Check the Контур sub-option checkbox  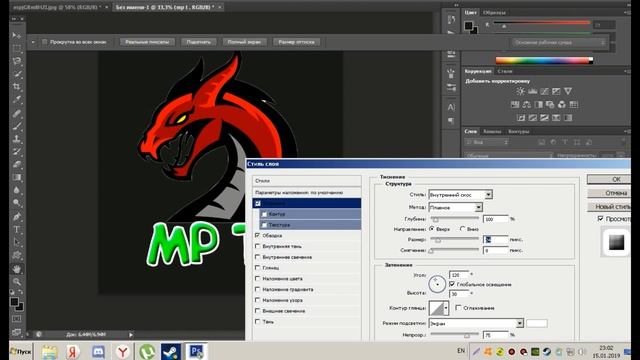(264, 214)
